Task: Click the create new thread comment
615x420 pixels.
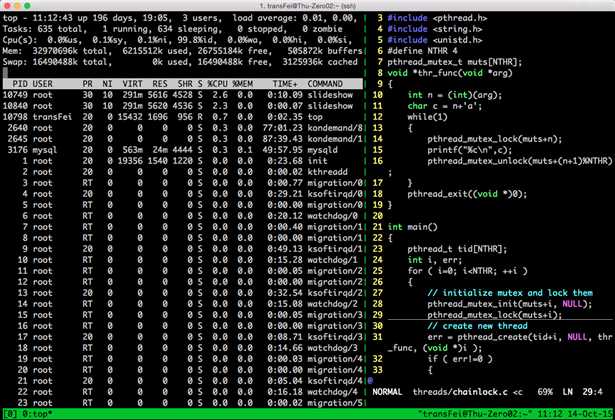Action: pos(477,326)
